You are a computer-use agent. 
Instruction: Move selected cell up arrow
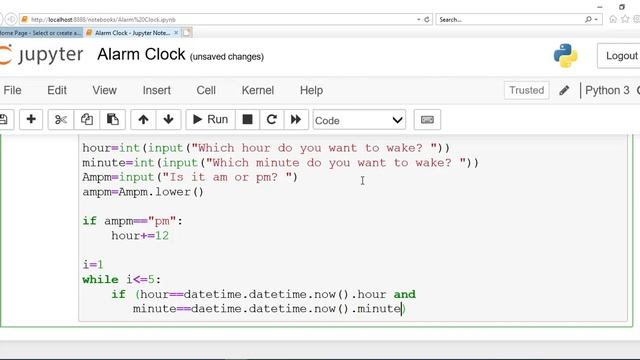(x=143, y=120)
